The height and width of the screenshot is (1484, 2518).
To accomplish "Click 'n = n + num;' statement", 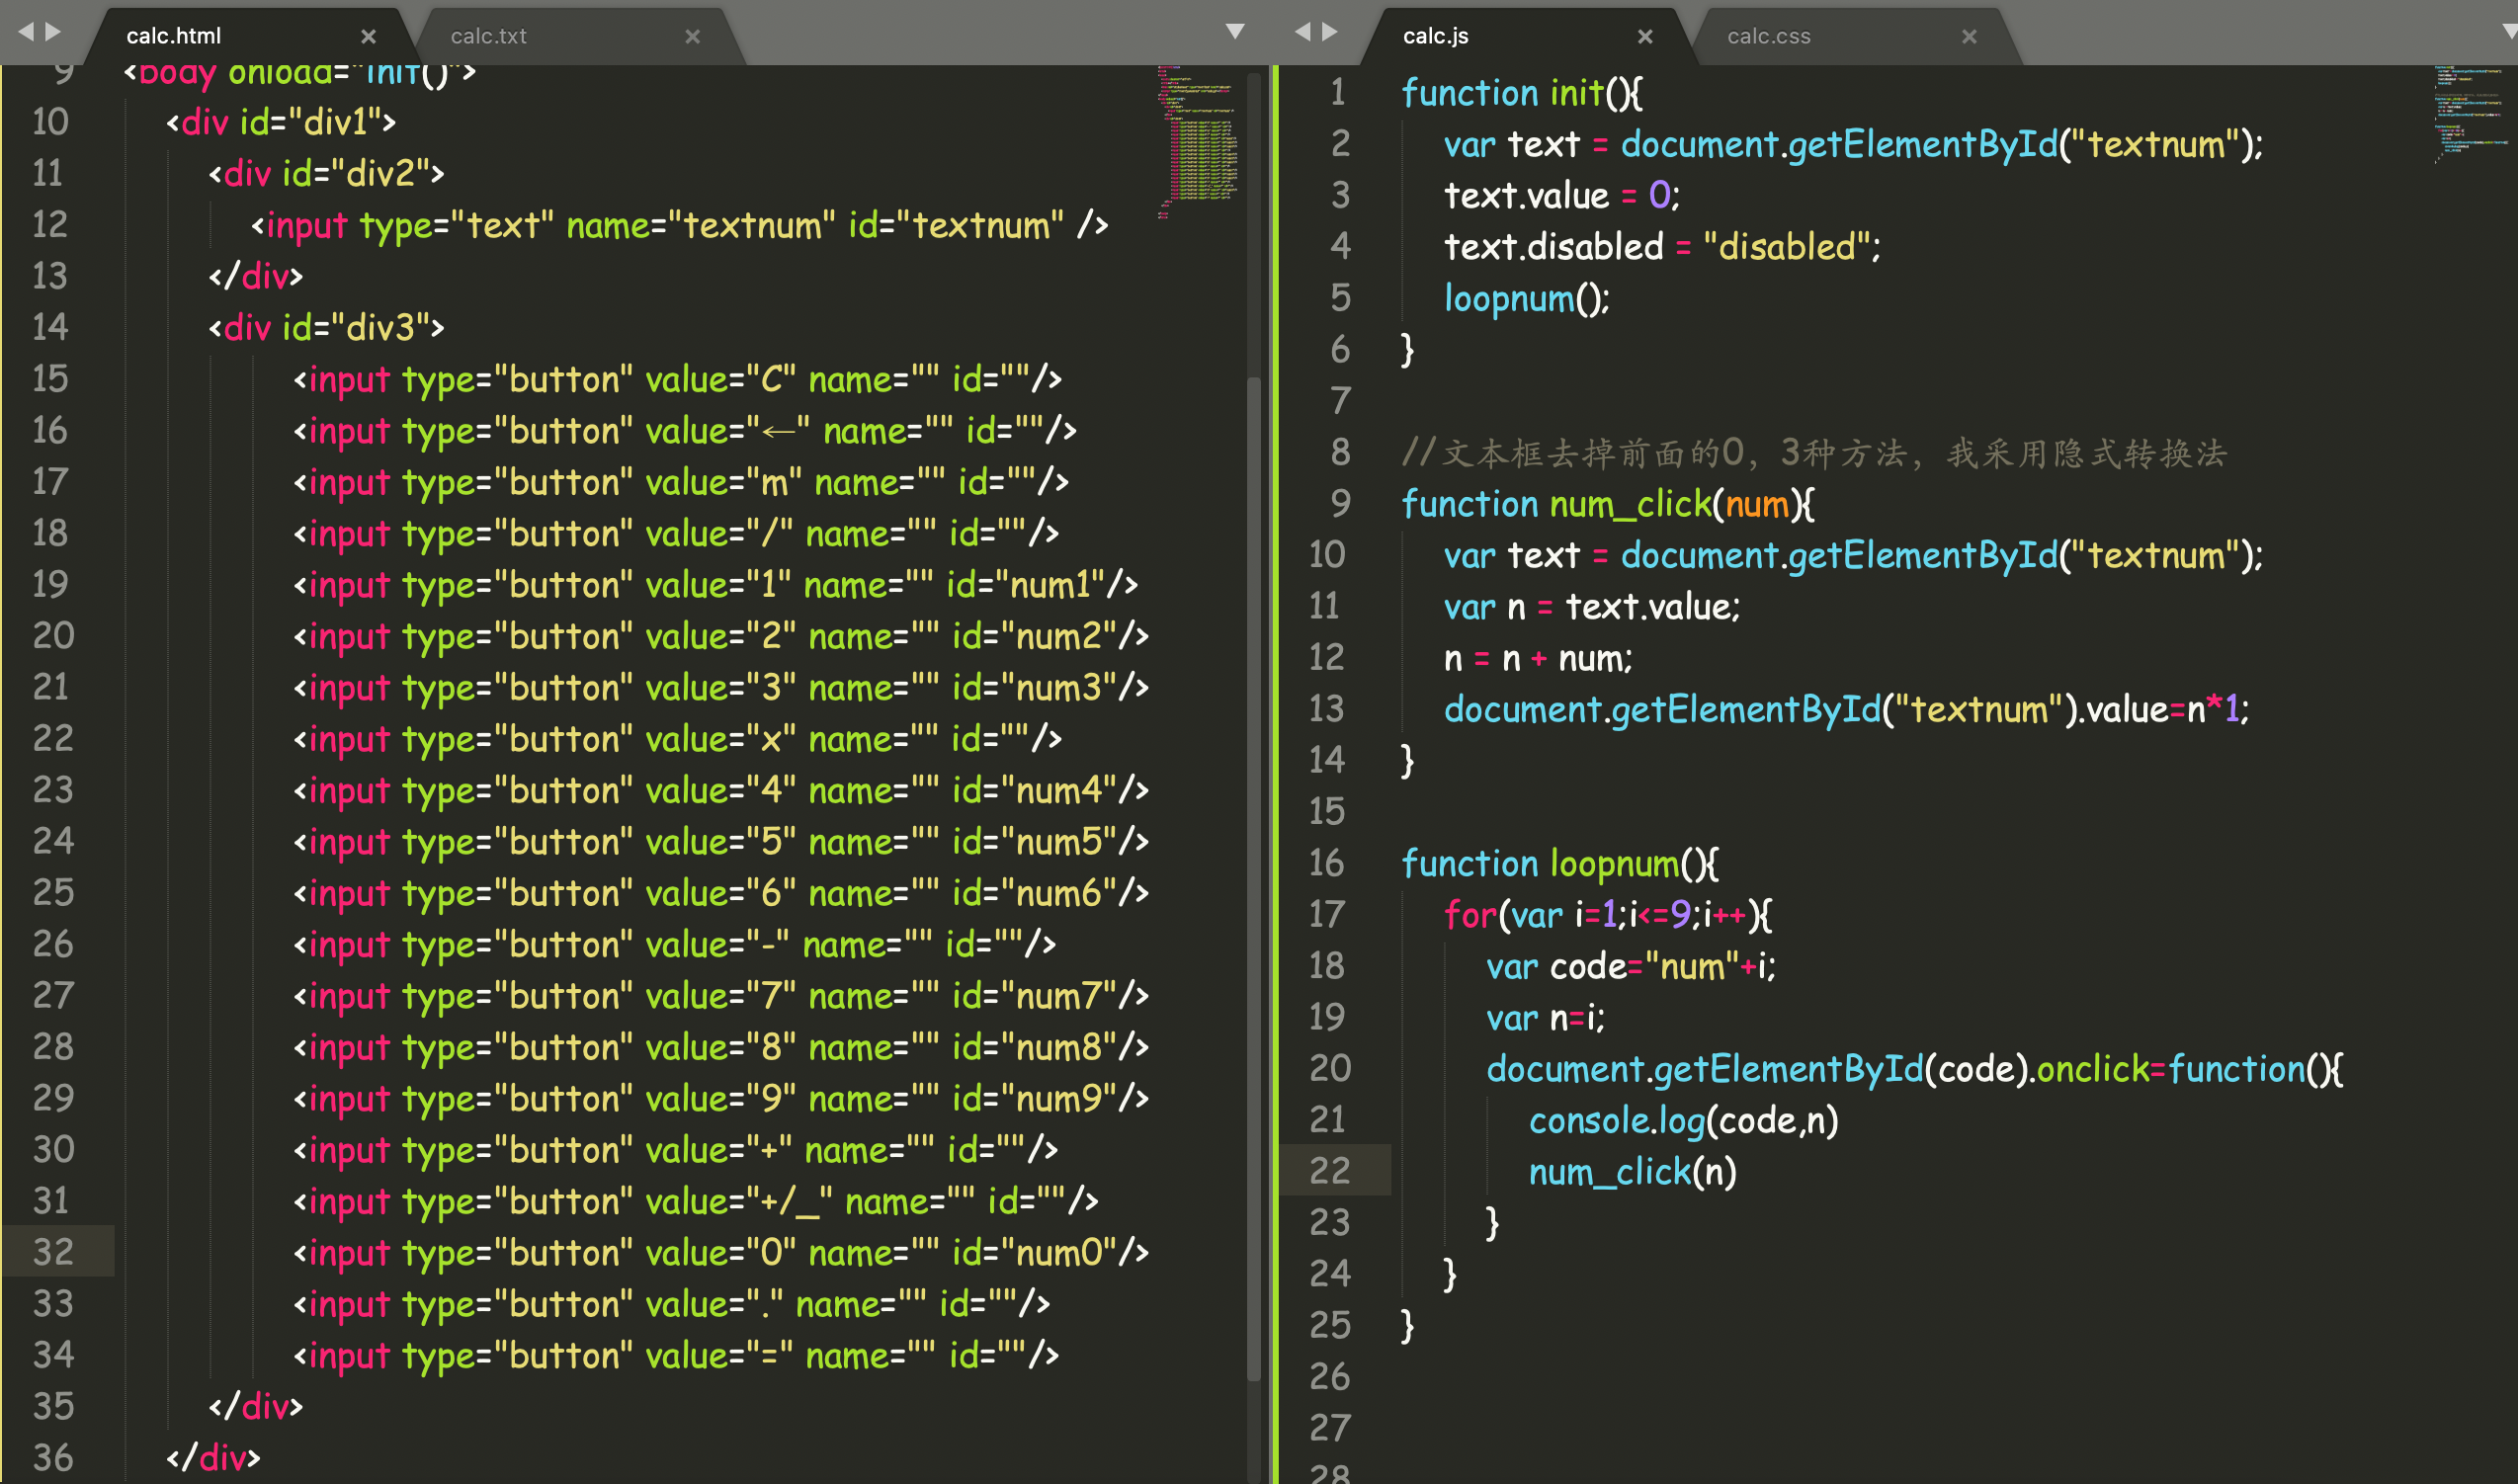I will 1537,658.
